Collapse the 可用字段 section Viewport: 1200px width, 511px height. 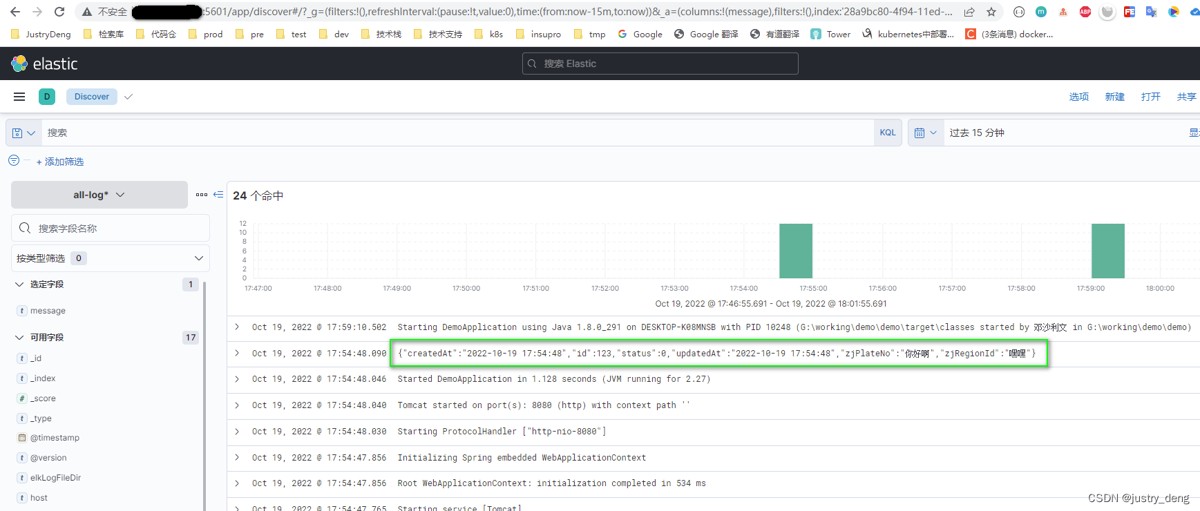[x=19, y=338]
